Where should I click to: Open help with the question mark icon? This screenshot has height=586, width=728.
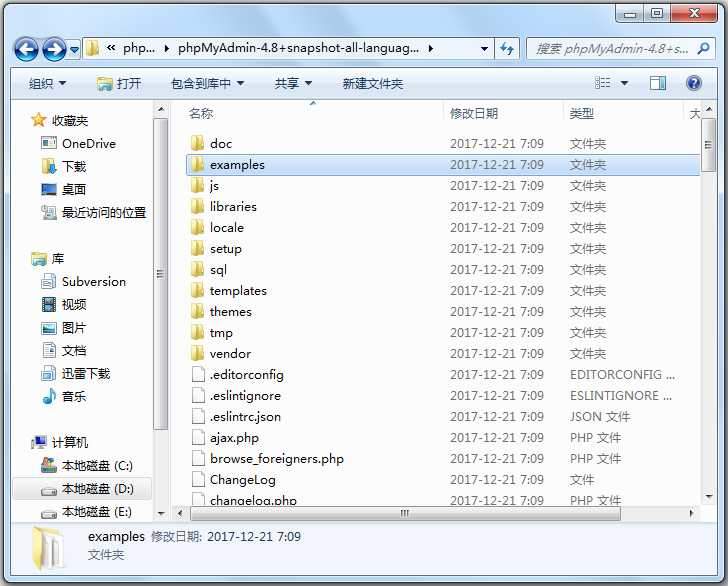pyautogui.click(x=694, y=83)
